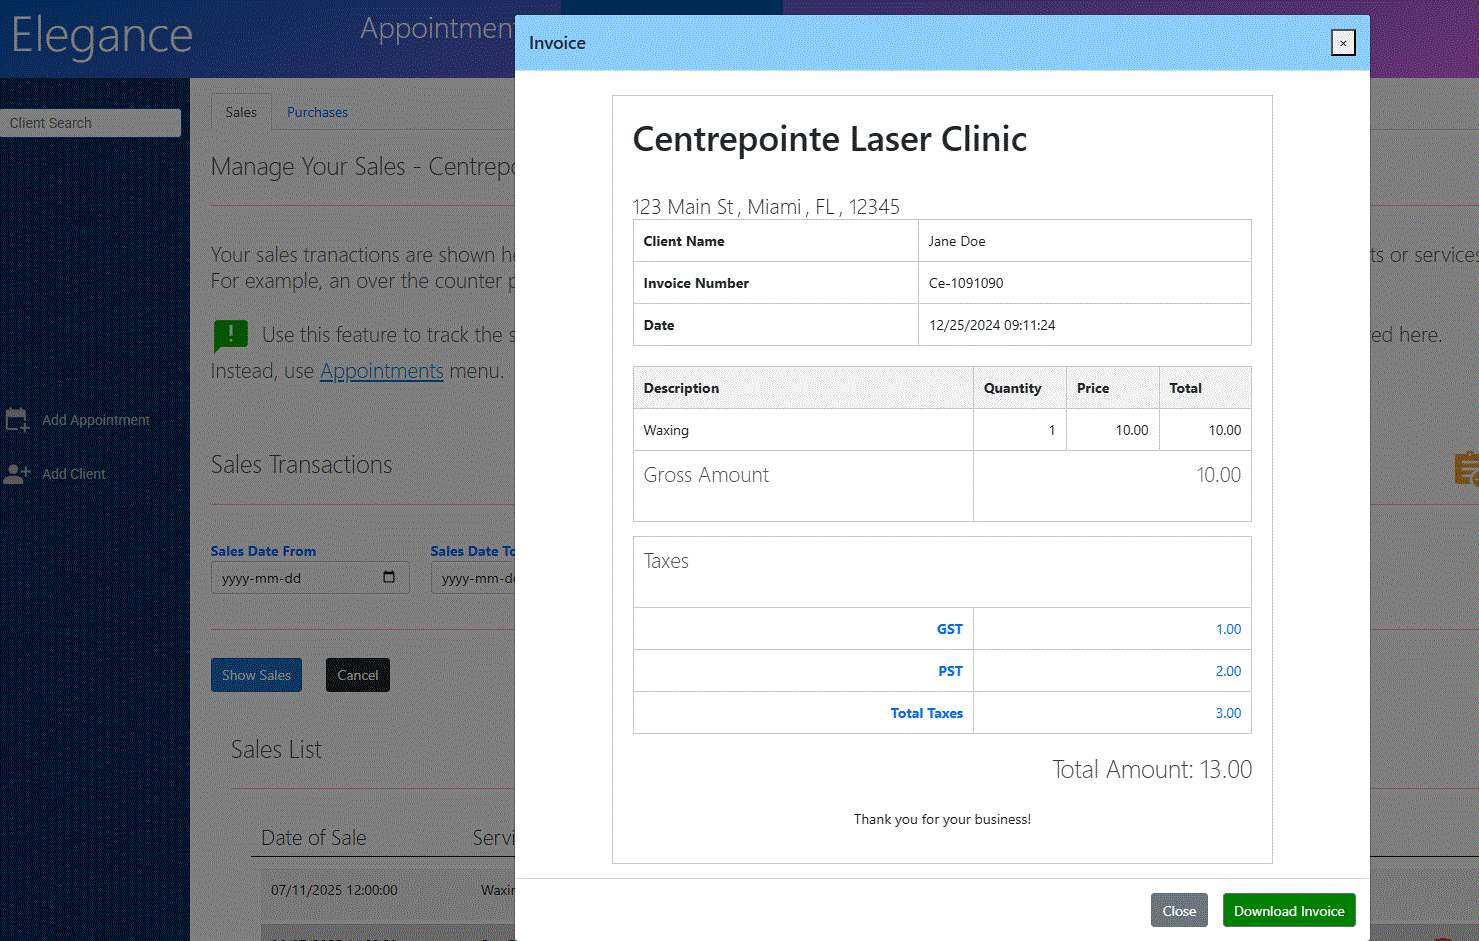
Task: Click the Total Taxes label
Action: click(926, 713)
